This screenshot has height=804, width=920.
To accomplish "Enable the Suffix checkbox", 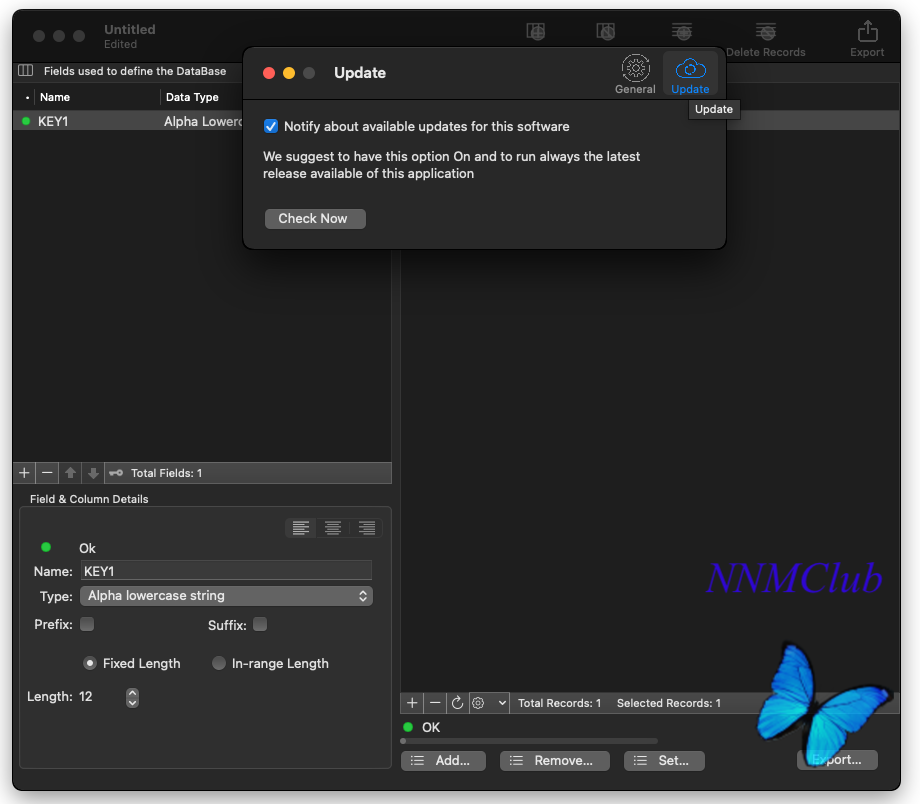I will click(x=260, y=624).
